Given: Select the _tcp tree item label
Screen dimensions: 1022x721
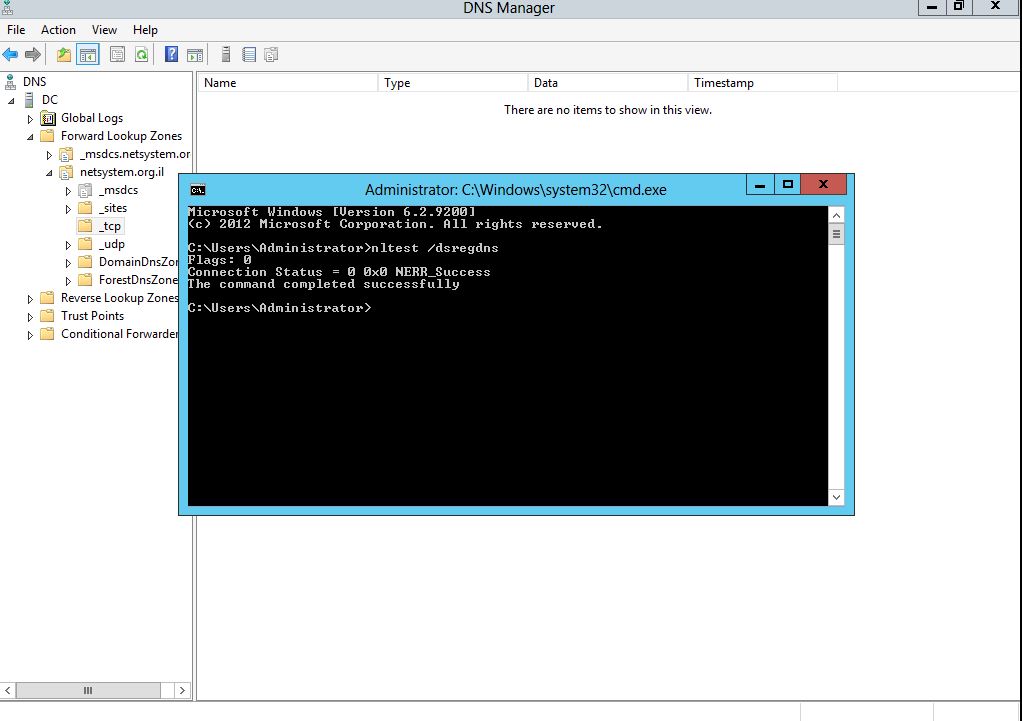Looking at the screenshot, I should click(110, 226).
